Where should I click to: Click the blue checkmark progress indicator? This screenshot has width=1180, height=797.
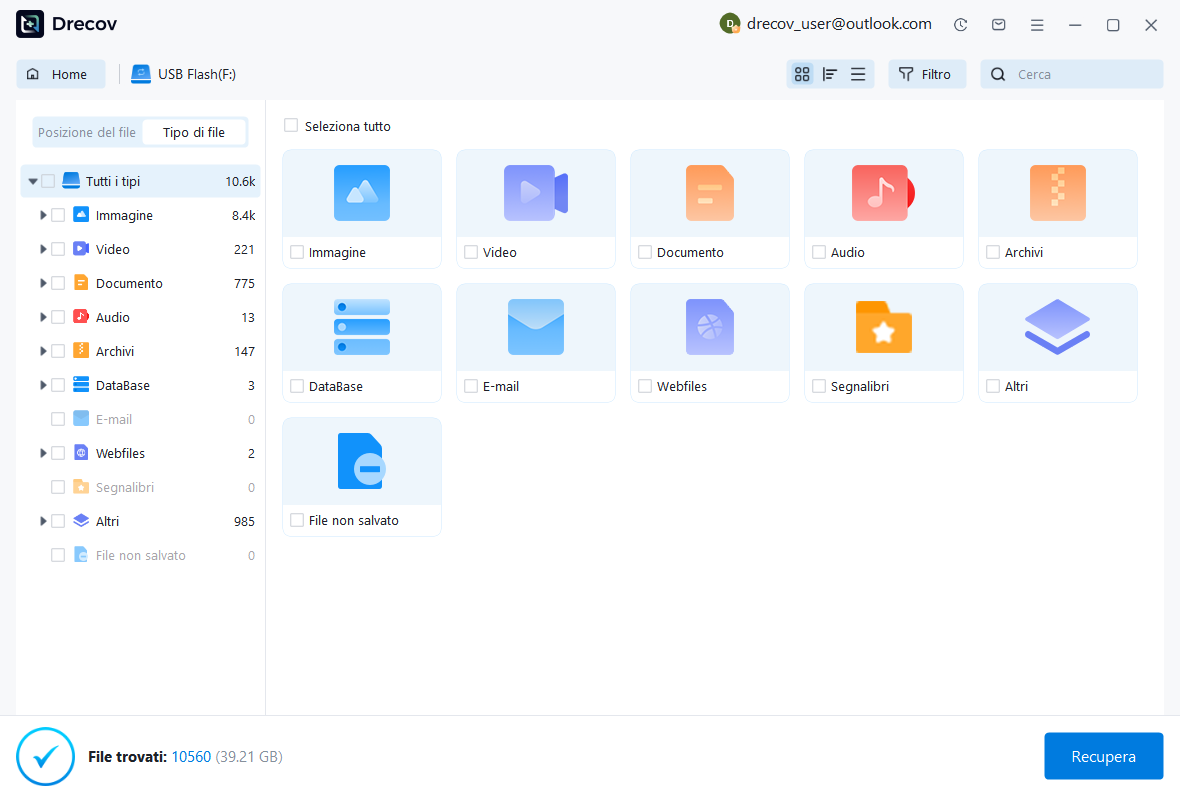[45, 756]
